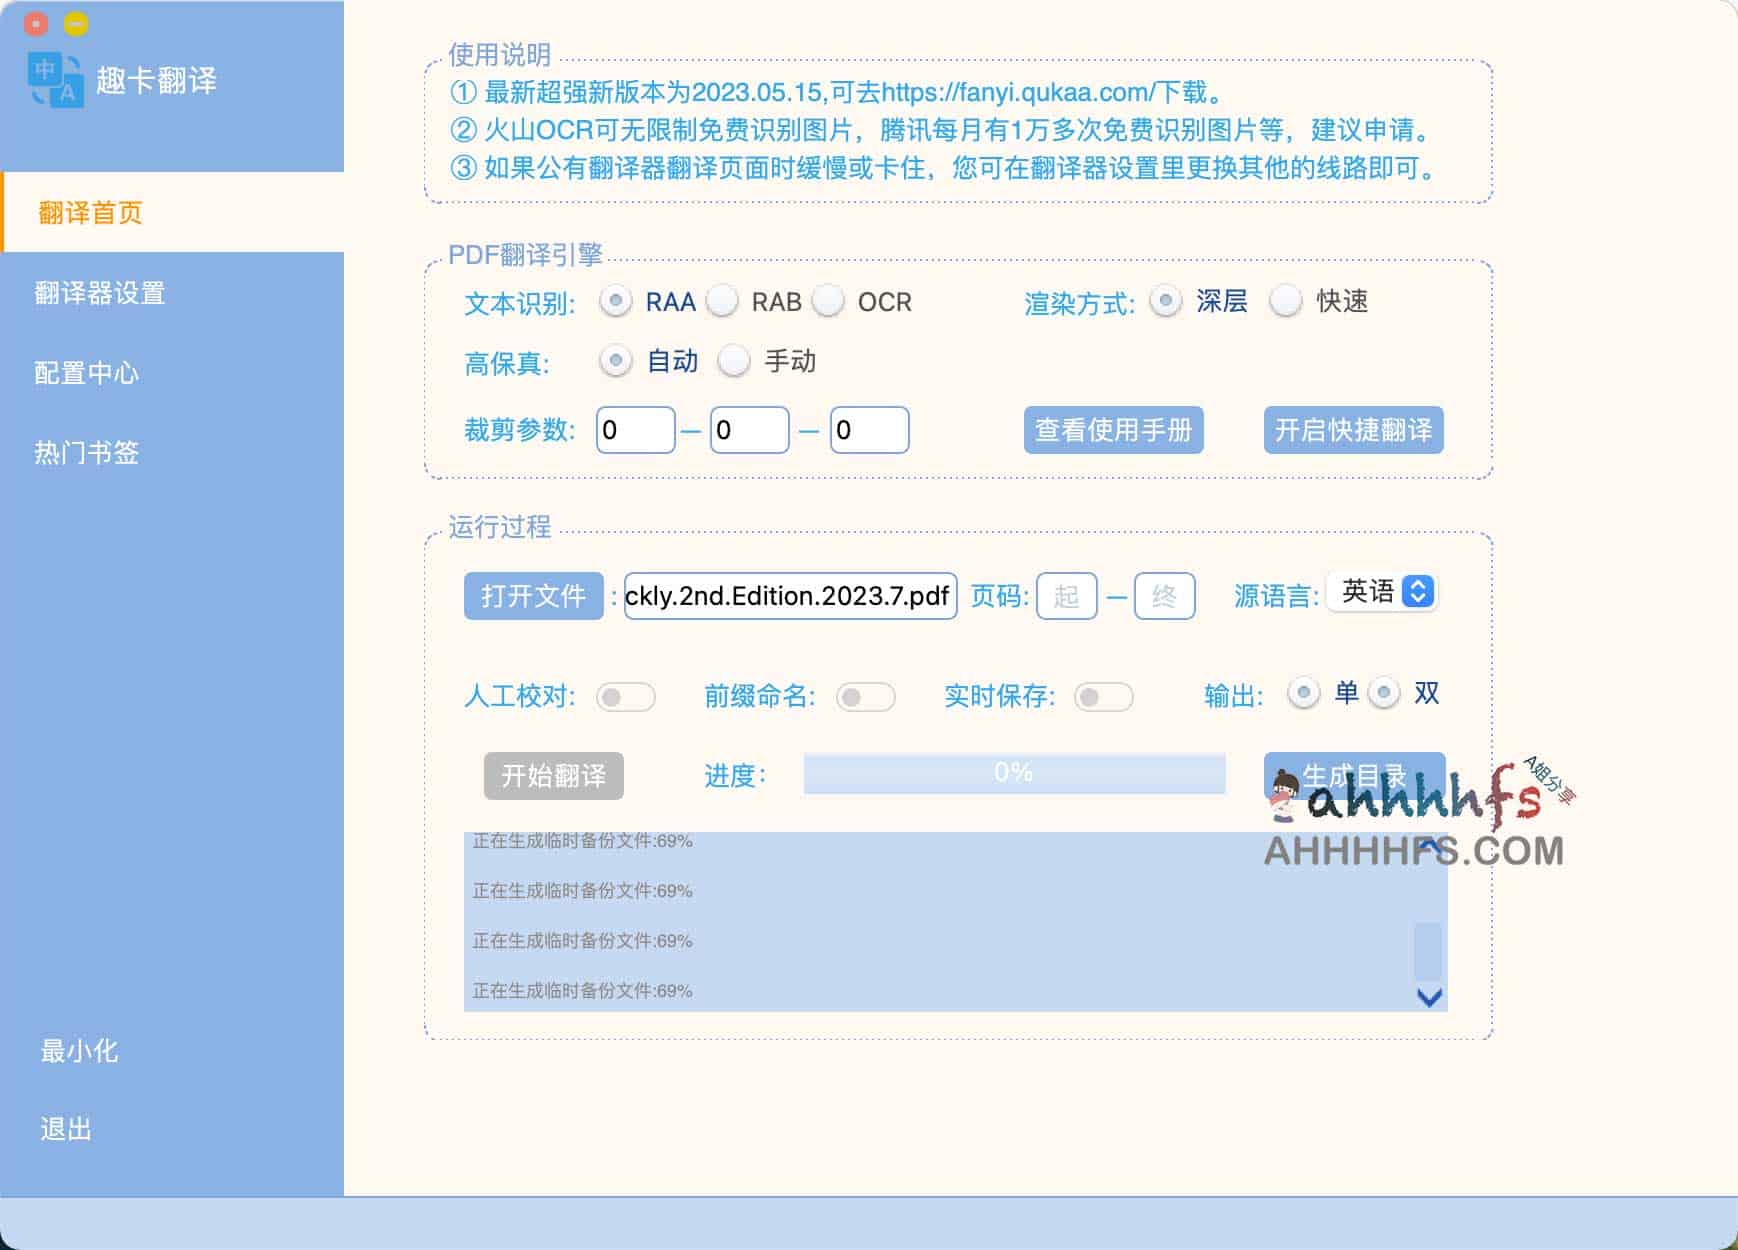
Task: Click 开启快捷翻译
Action: coord(1353,429)
